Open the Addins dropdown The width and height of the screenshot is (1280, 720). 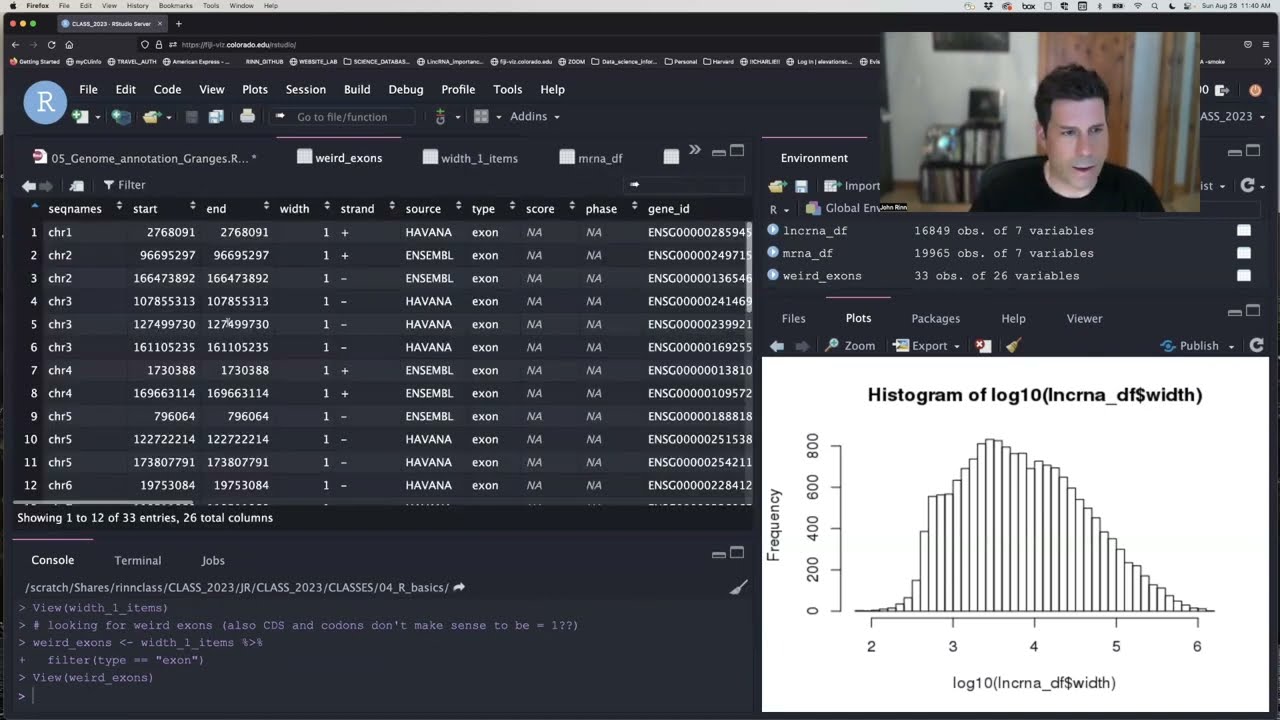click(535, 117)
